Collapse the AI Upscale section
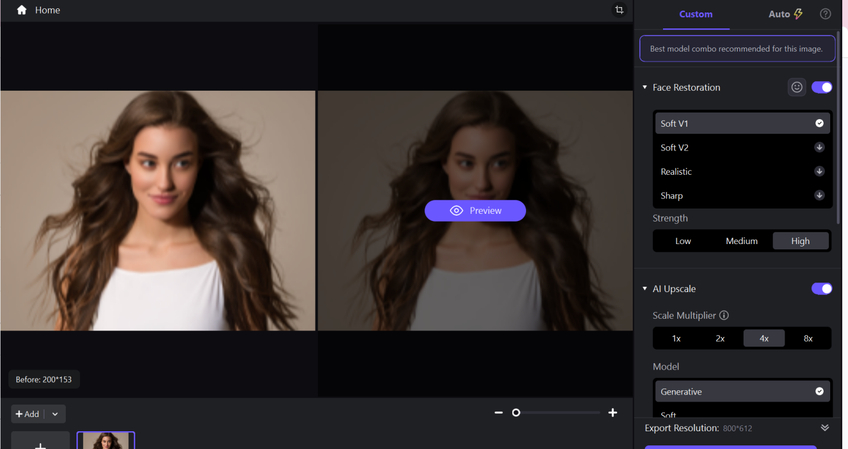Image resolution: width=848 pixels, height=449 pixels. pyautogui.click(x=645, y=288)
